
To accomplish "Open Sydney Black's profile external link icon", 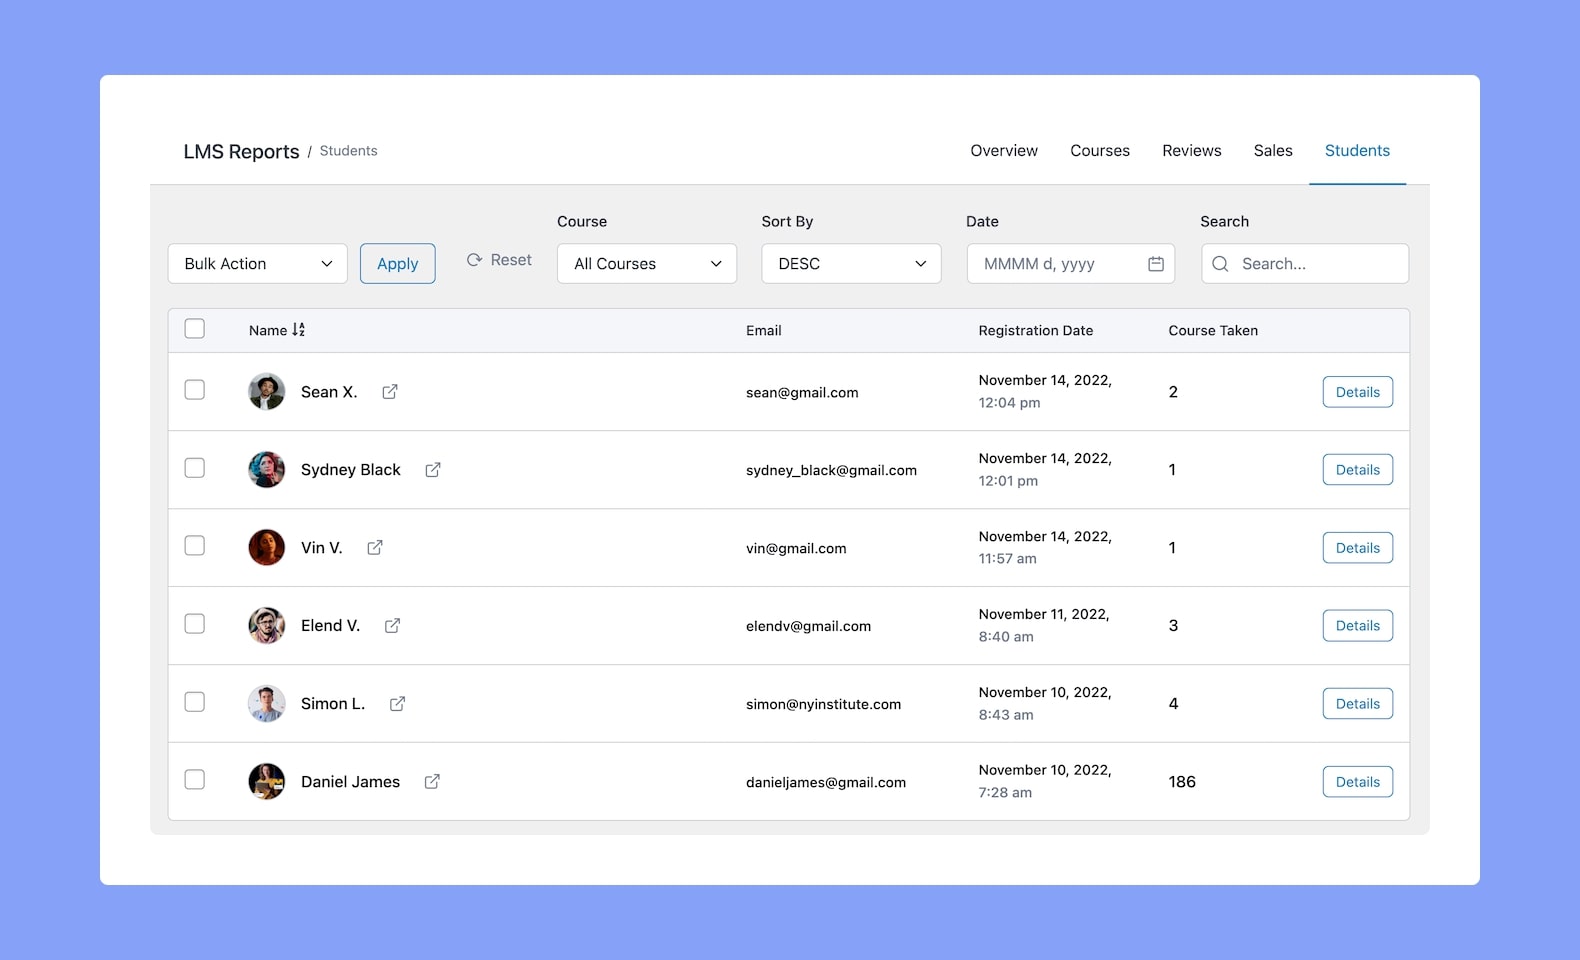I will [x=433, y=470].
